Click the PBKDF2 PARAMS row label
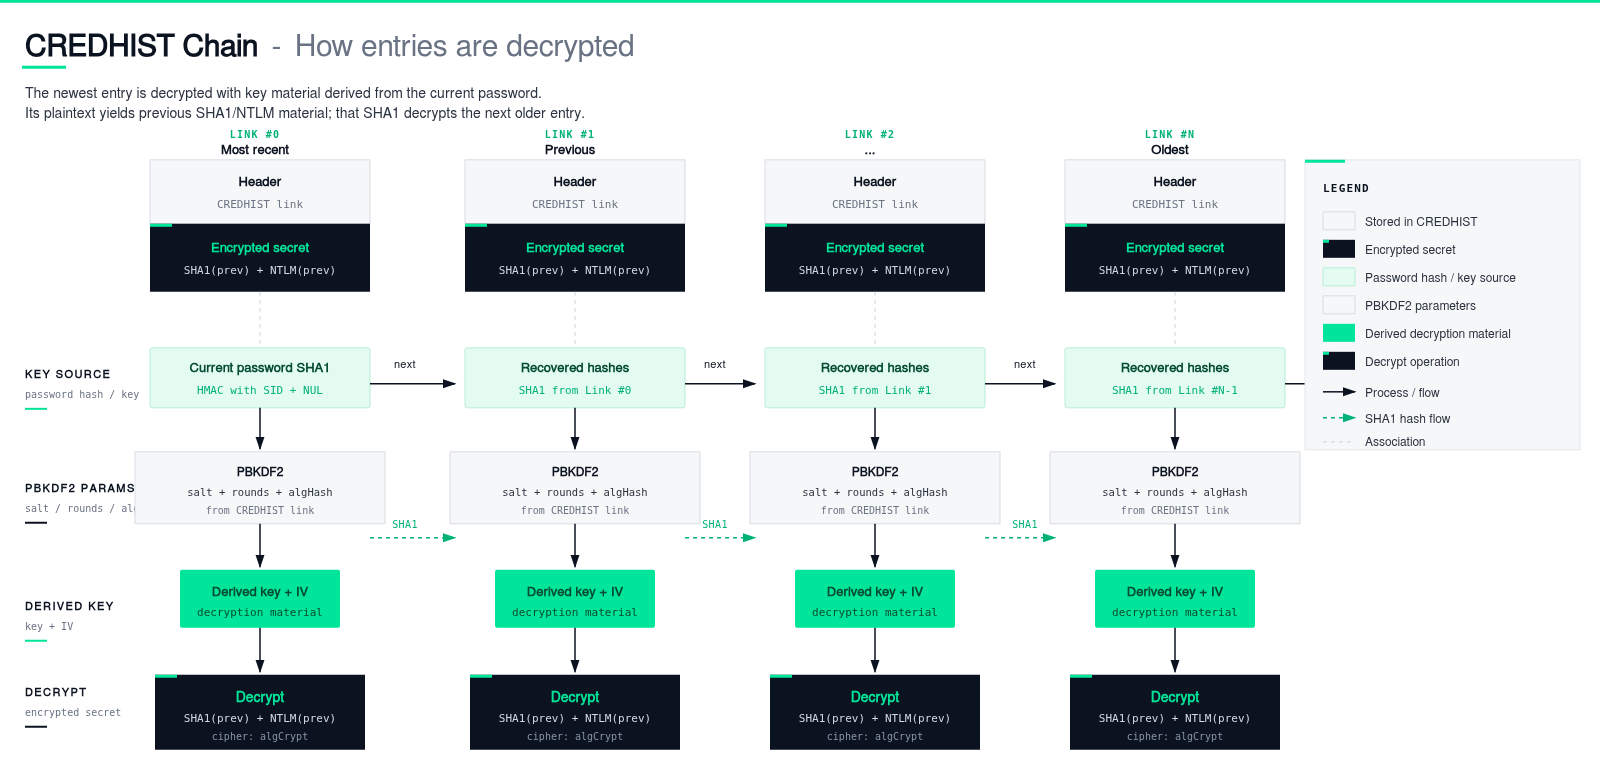The width and height of the screenshot is (1600, 780). click(80, 488)
